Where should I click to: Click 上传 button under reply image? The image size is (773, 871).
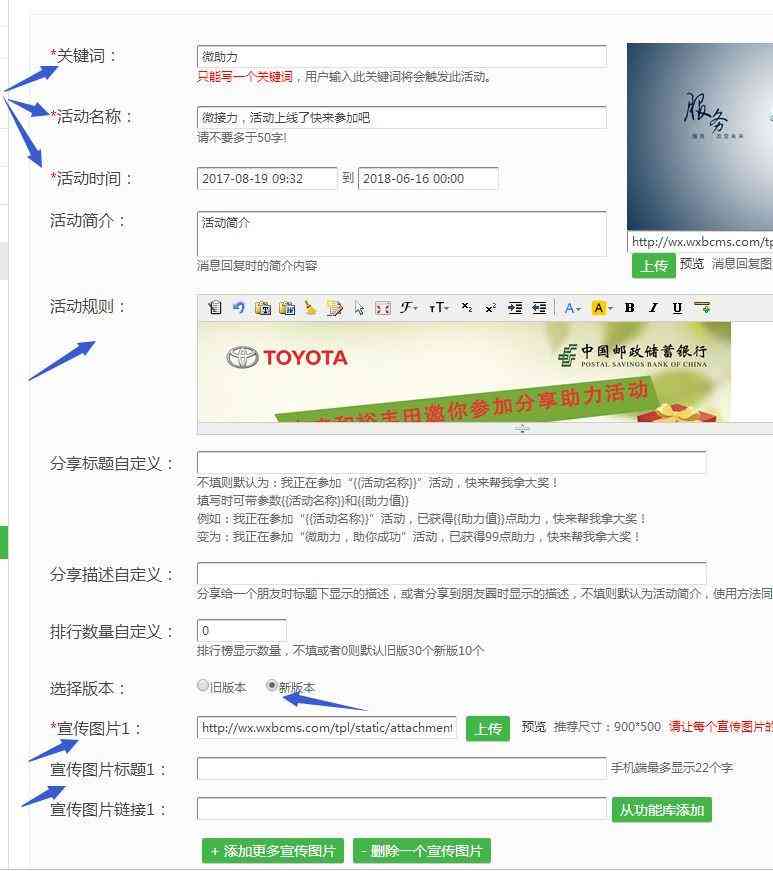click(x=654, y=266)
